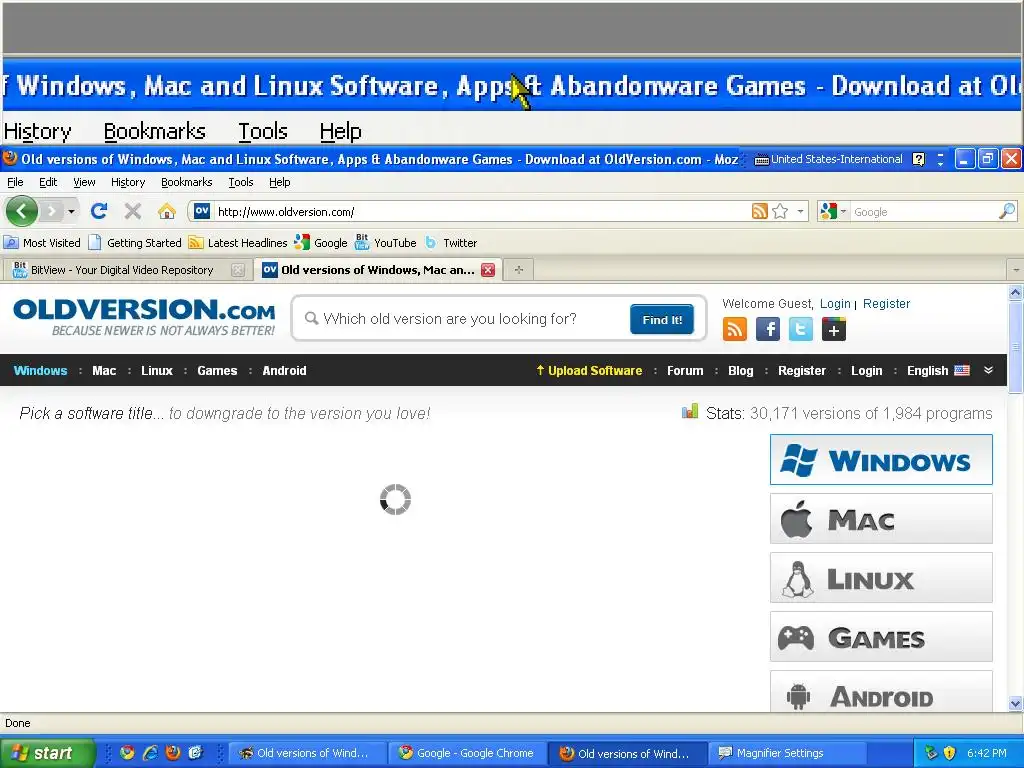Open the File menu
The width and height of the screenshot is (1024, 768).
pos(15,182)
